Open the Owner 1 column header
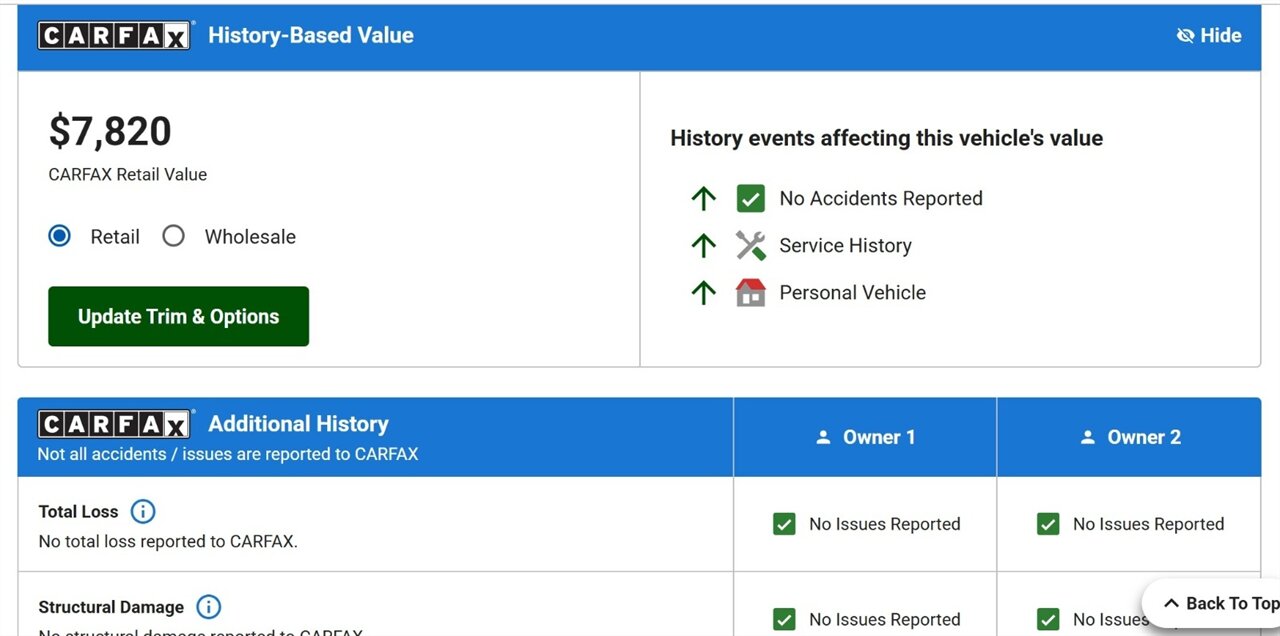Screen dimensions: 1280x636 (x=865, y=437)
